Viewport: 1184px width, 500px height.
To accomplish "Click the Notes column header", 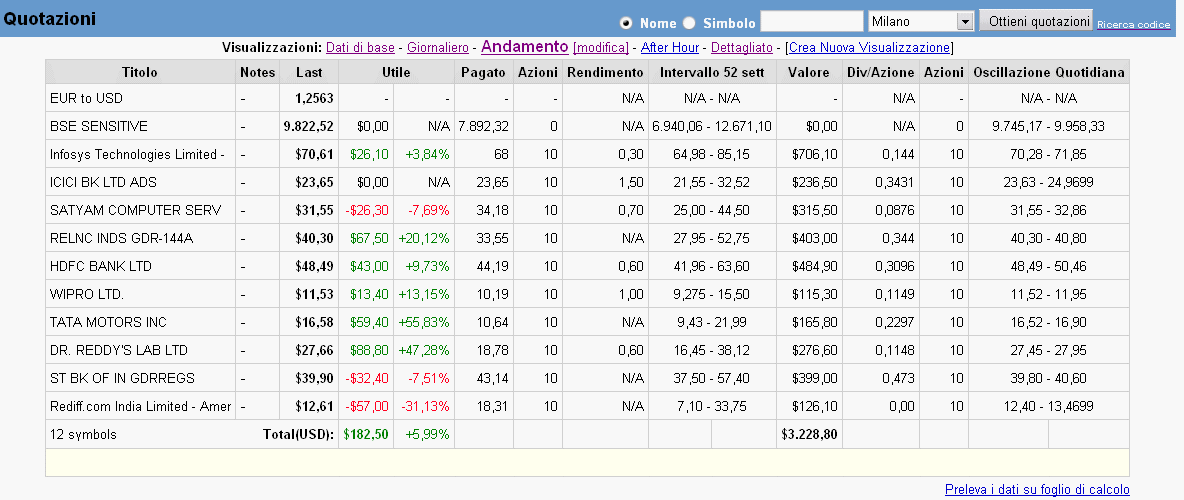I will pyautogui.click(x=257, y=73).
